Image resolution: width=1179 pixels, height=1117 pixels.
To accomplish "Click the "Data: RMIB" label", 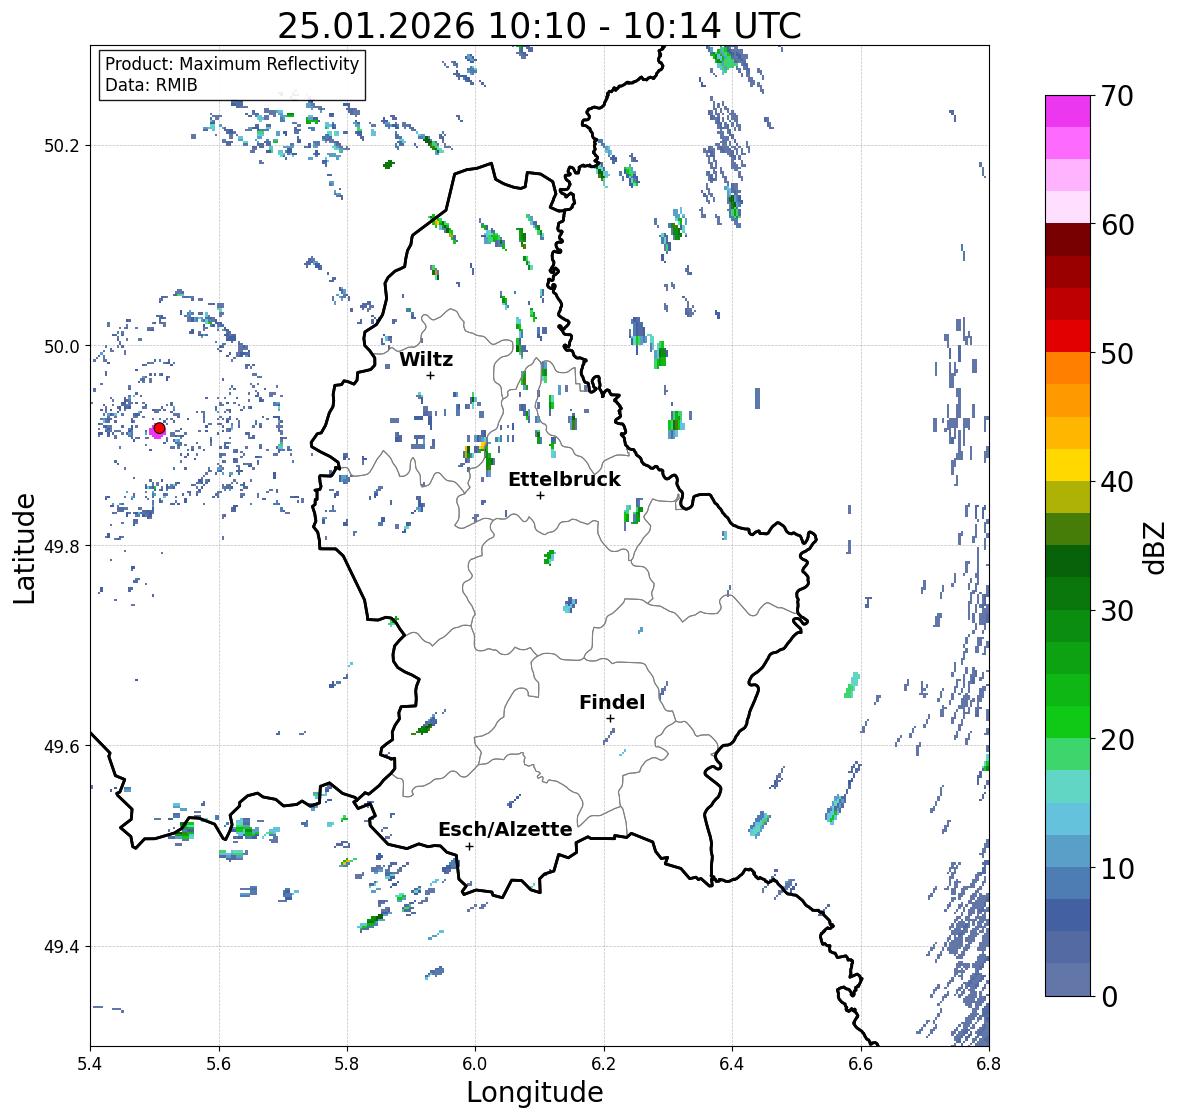I will pos(151,85).
